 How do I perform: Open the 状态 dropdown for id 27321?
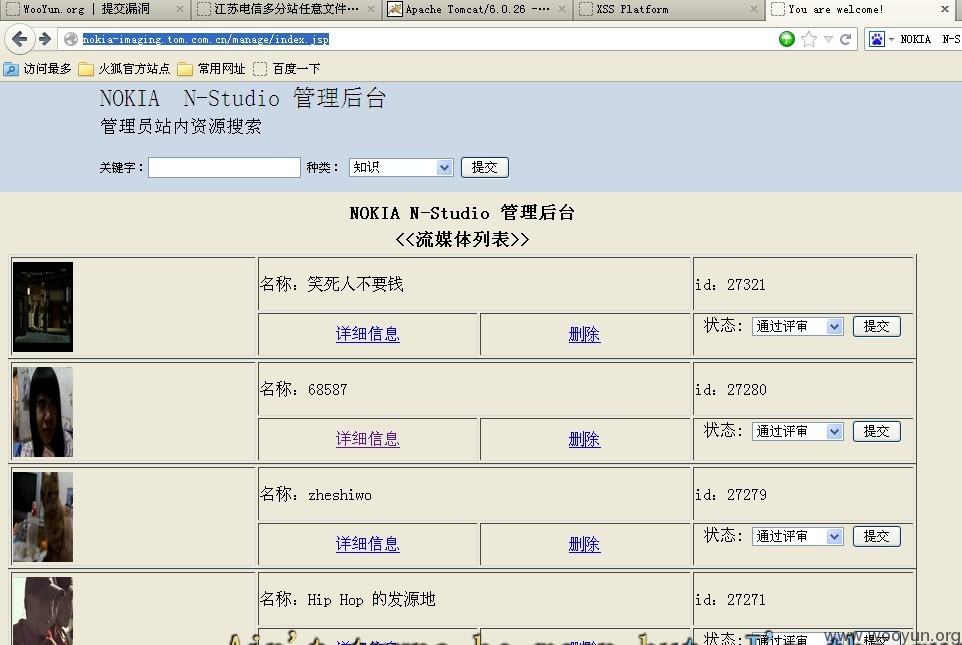click(x=798, y=326)
